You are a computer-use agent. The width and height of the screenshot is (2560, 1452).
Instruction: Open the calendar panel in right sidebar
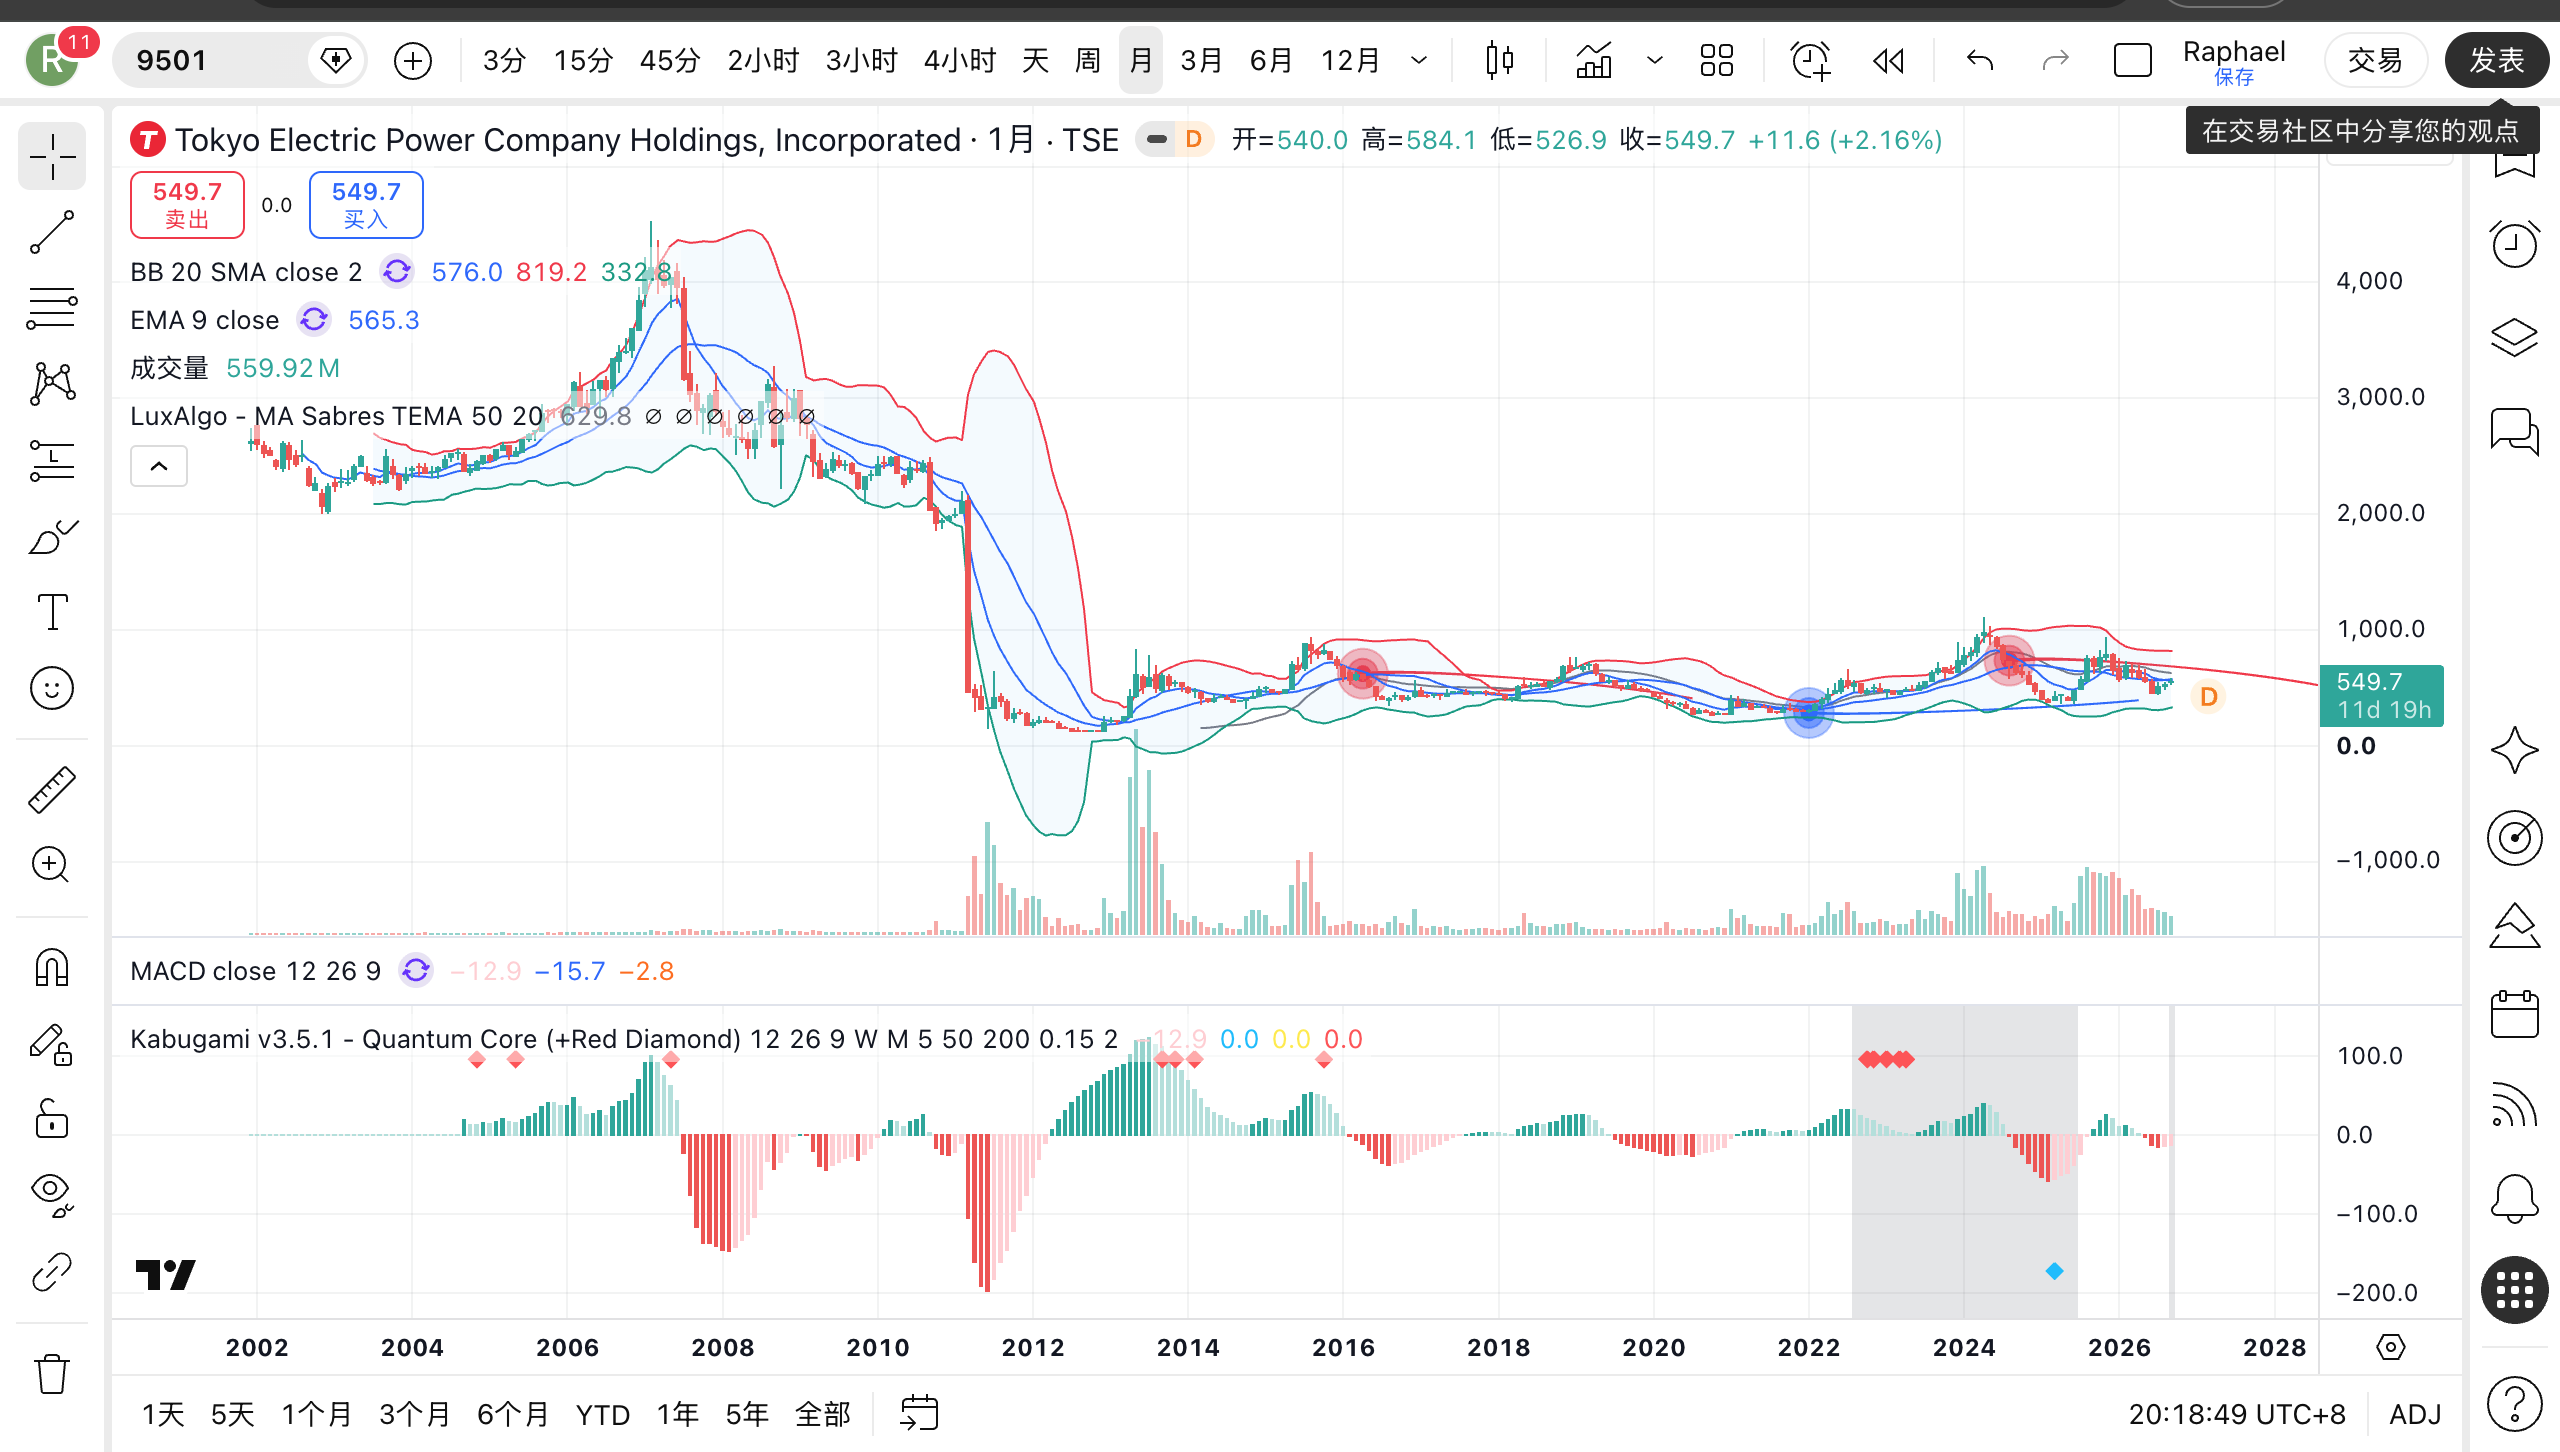[2514, 1014]
